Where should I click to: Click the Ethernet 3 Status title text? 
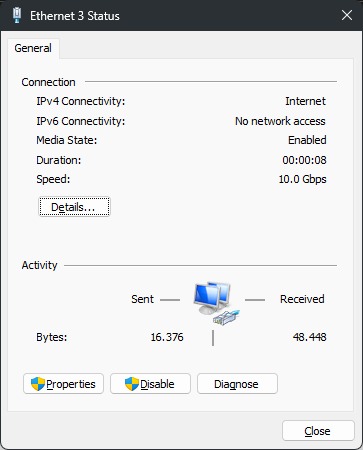tap(75, 16)
